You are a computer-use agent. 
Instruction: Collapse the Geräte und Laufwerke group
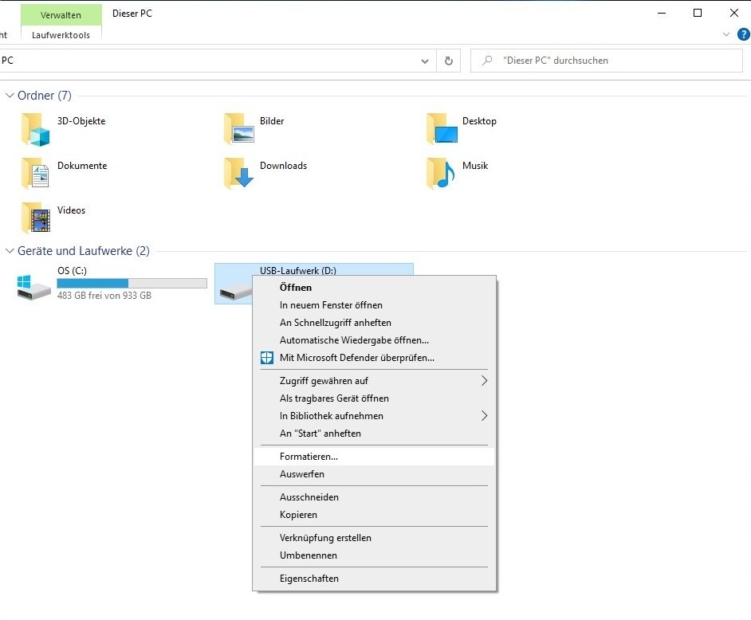[x=9, y=251]
